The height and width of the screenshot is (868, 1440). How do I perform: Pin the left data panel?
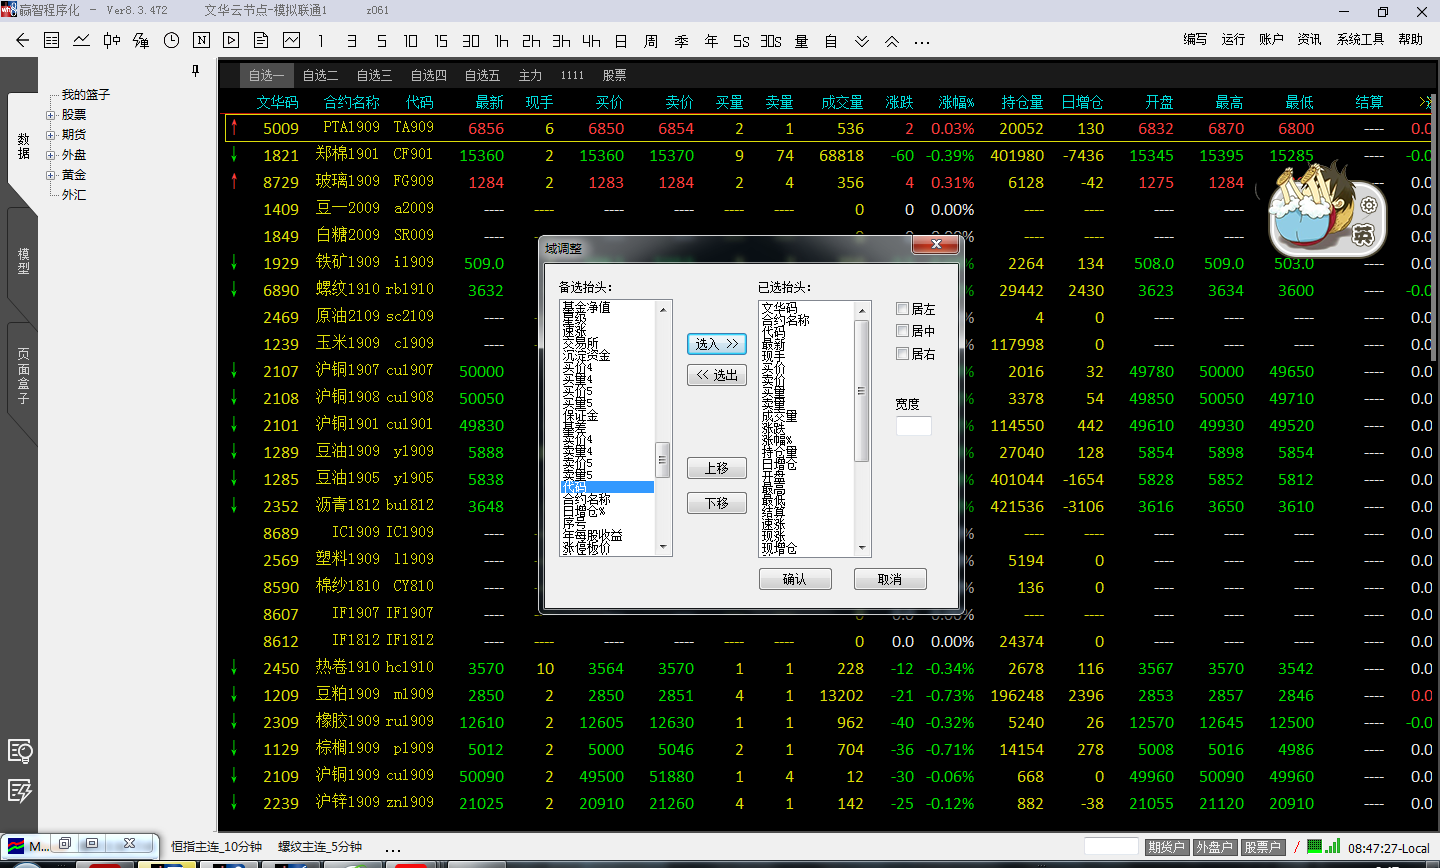click(x=195, y=71)
